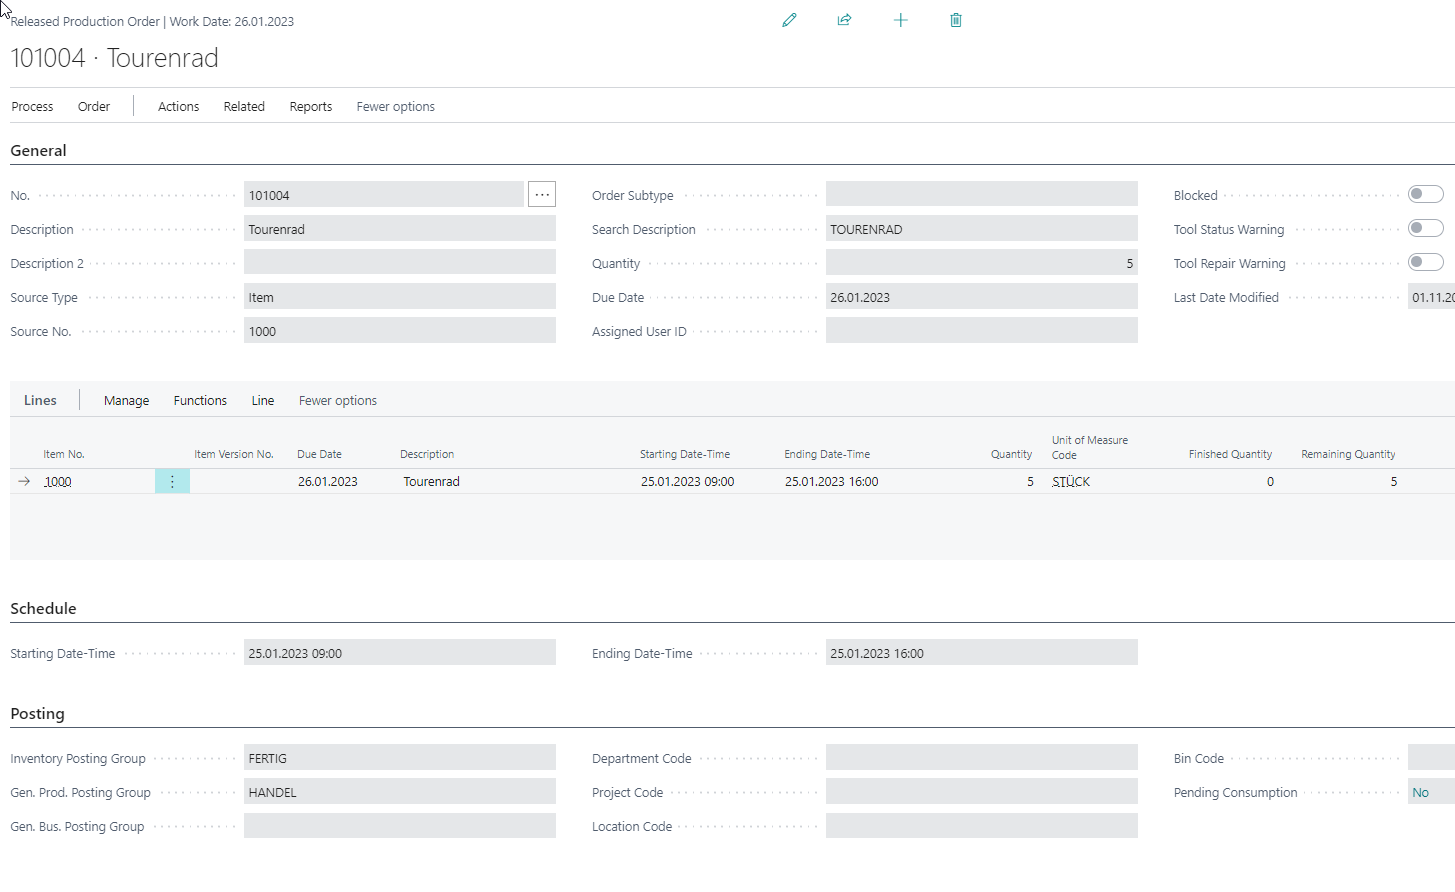The width and height of the screenshot is (1455, 892).
Task: Click the Finished Quantity column header
Action: (x=1230, y=454)
